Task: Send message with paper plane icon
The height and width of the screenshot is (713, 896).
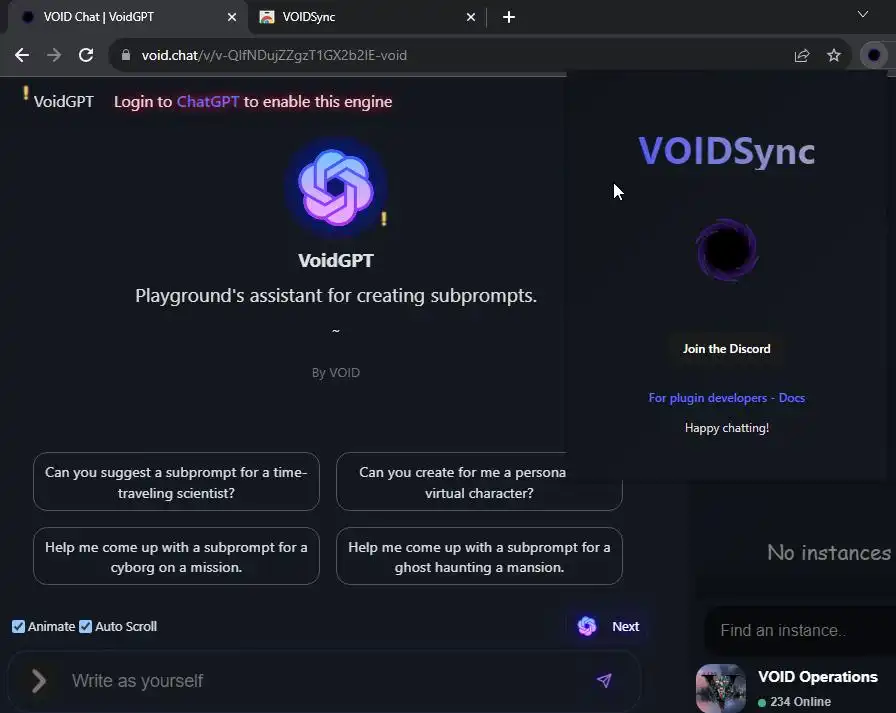Action: tap(604, 680)
